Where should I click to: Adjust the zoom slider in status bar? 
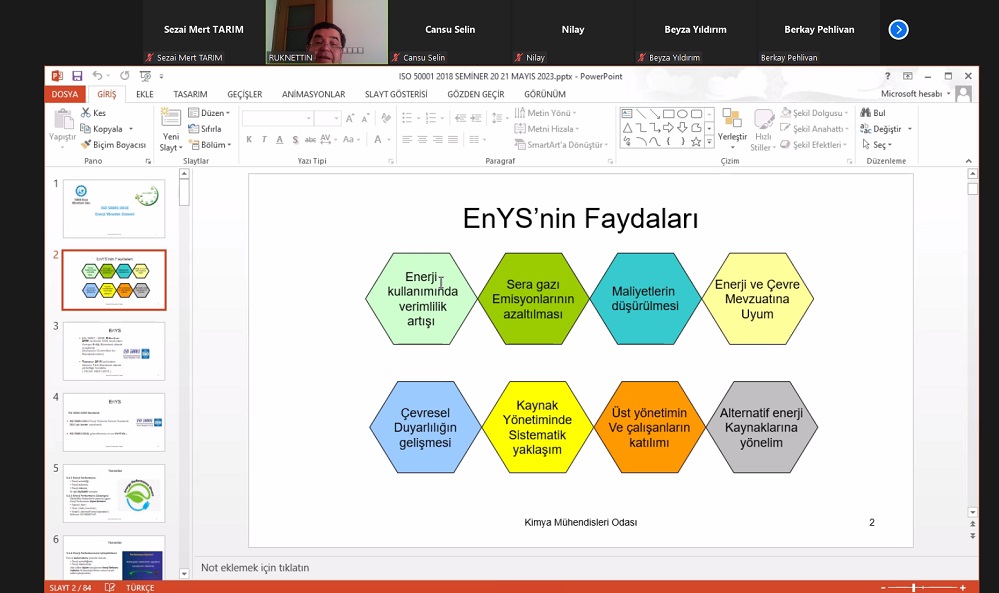(x=916, y=587)
